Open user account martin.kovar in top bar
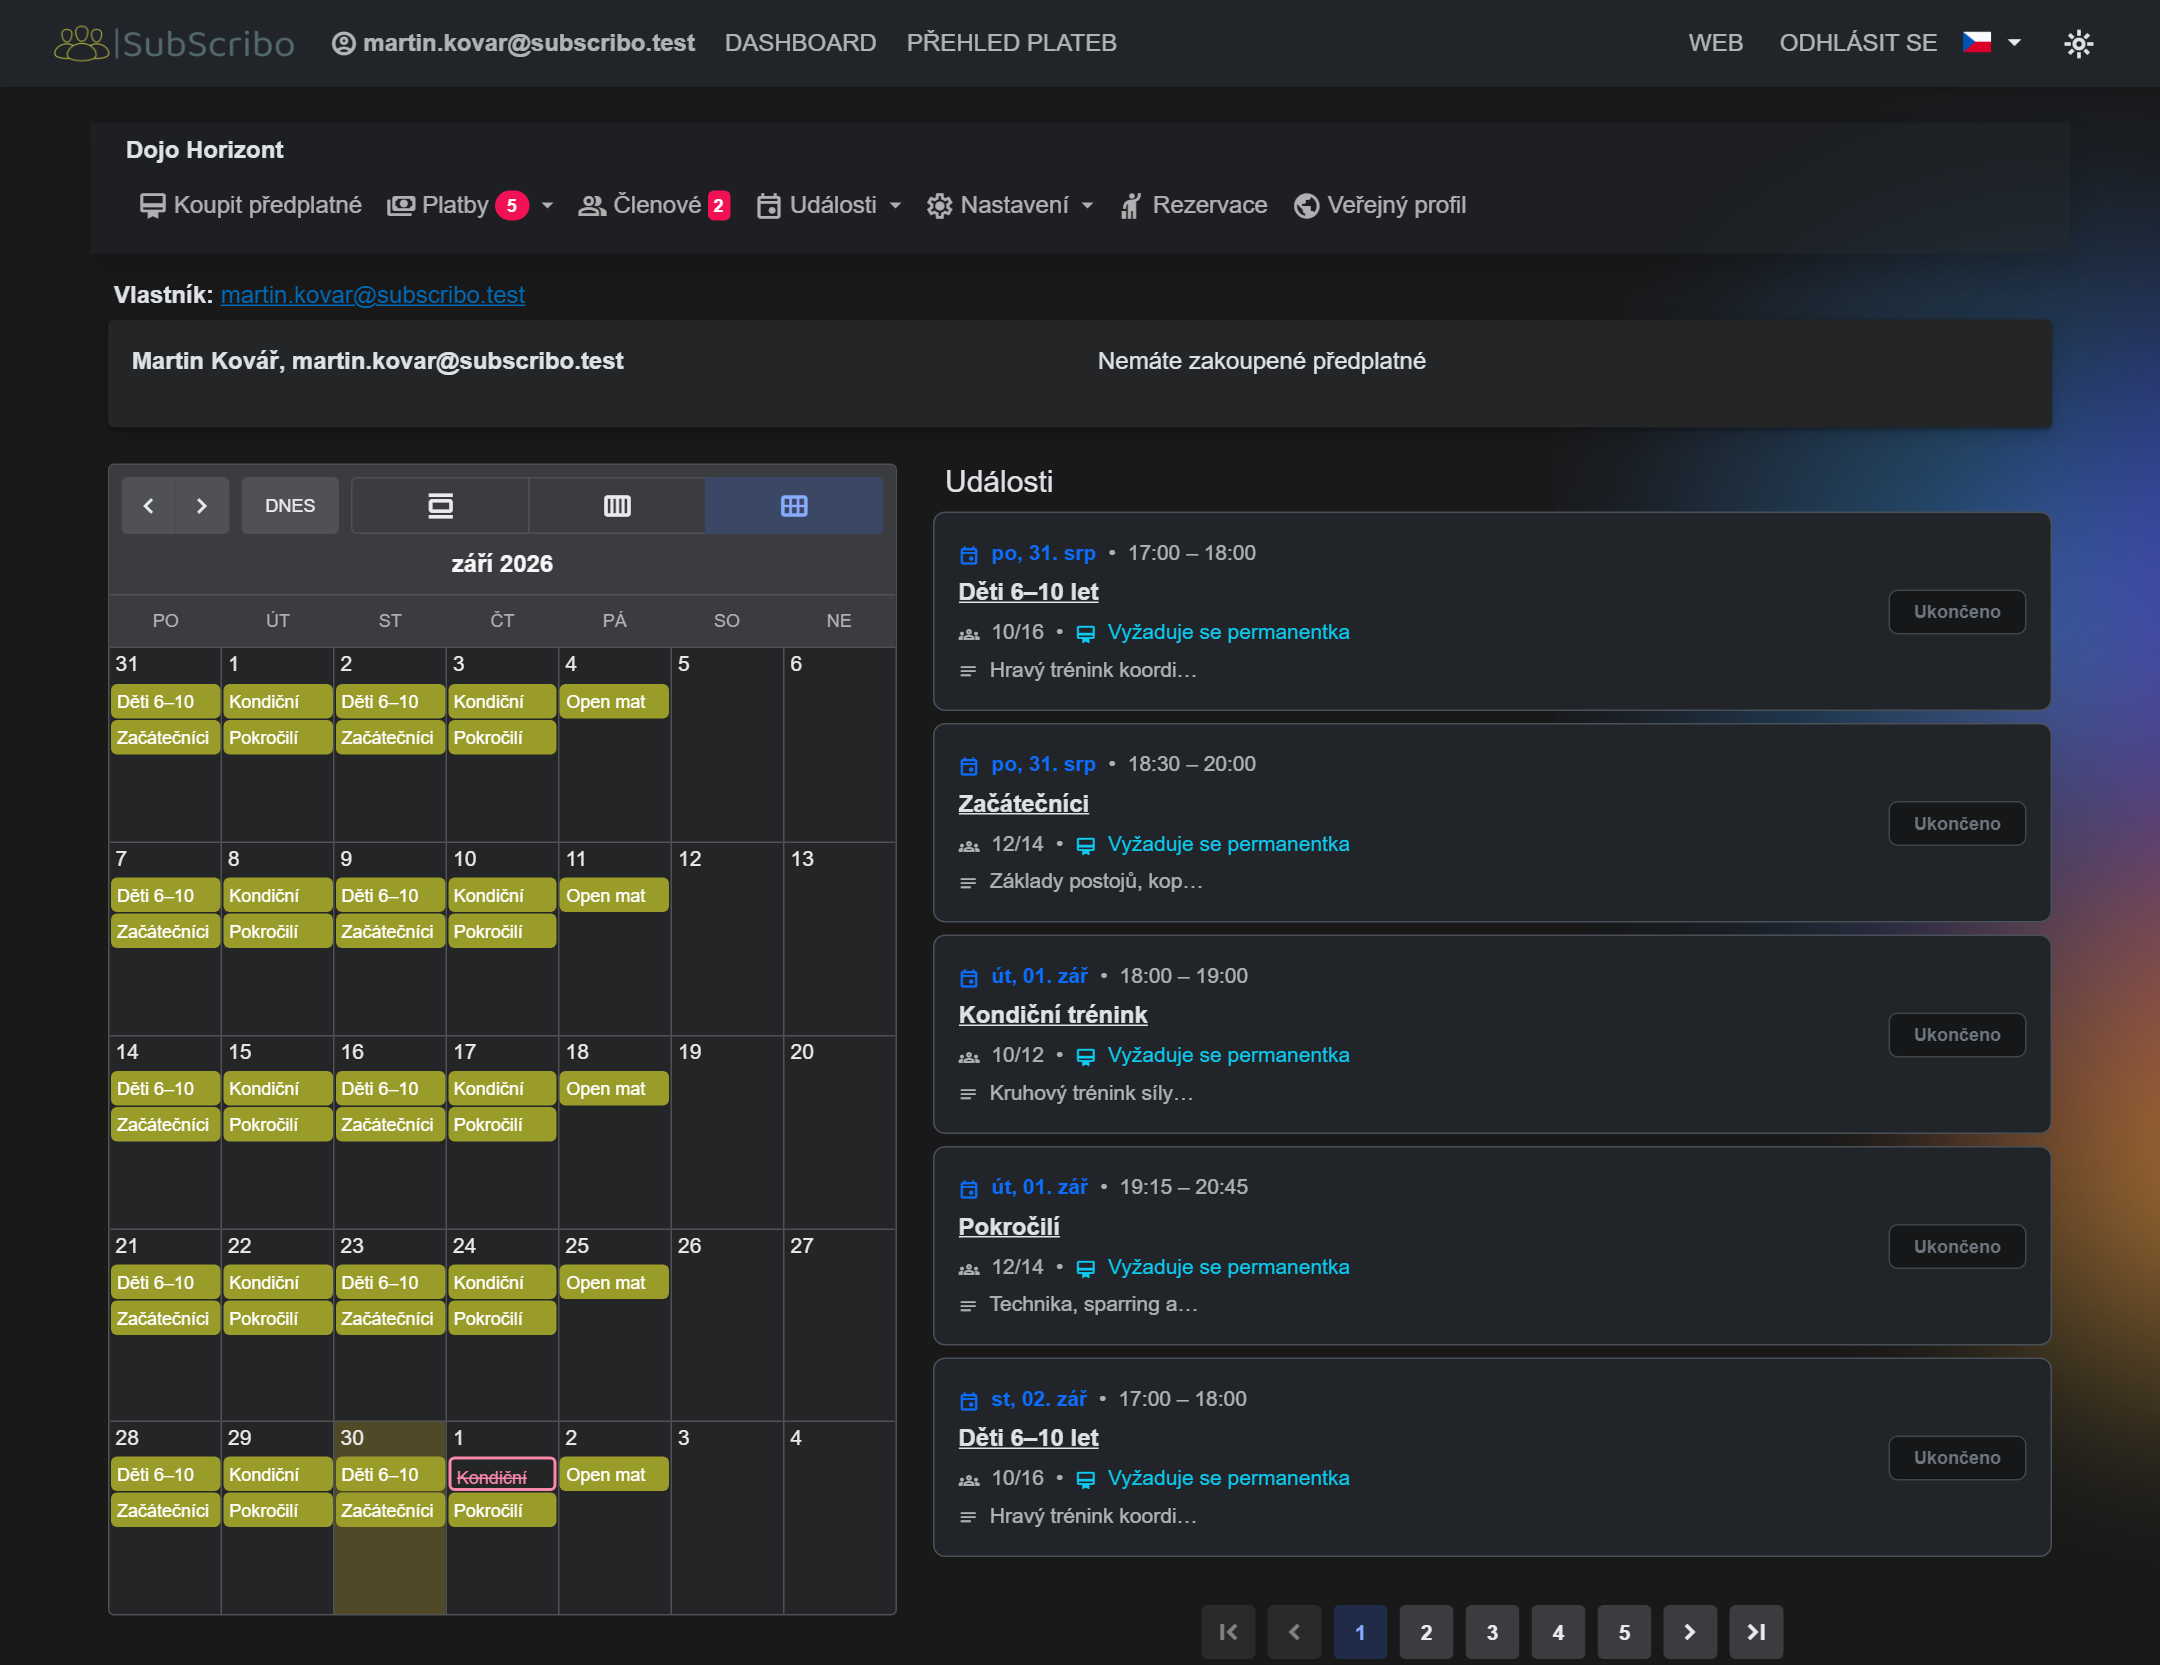Screen dimensions: 2160x1665 (514, 43)
